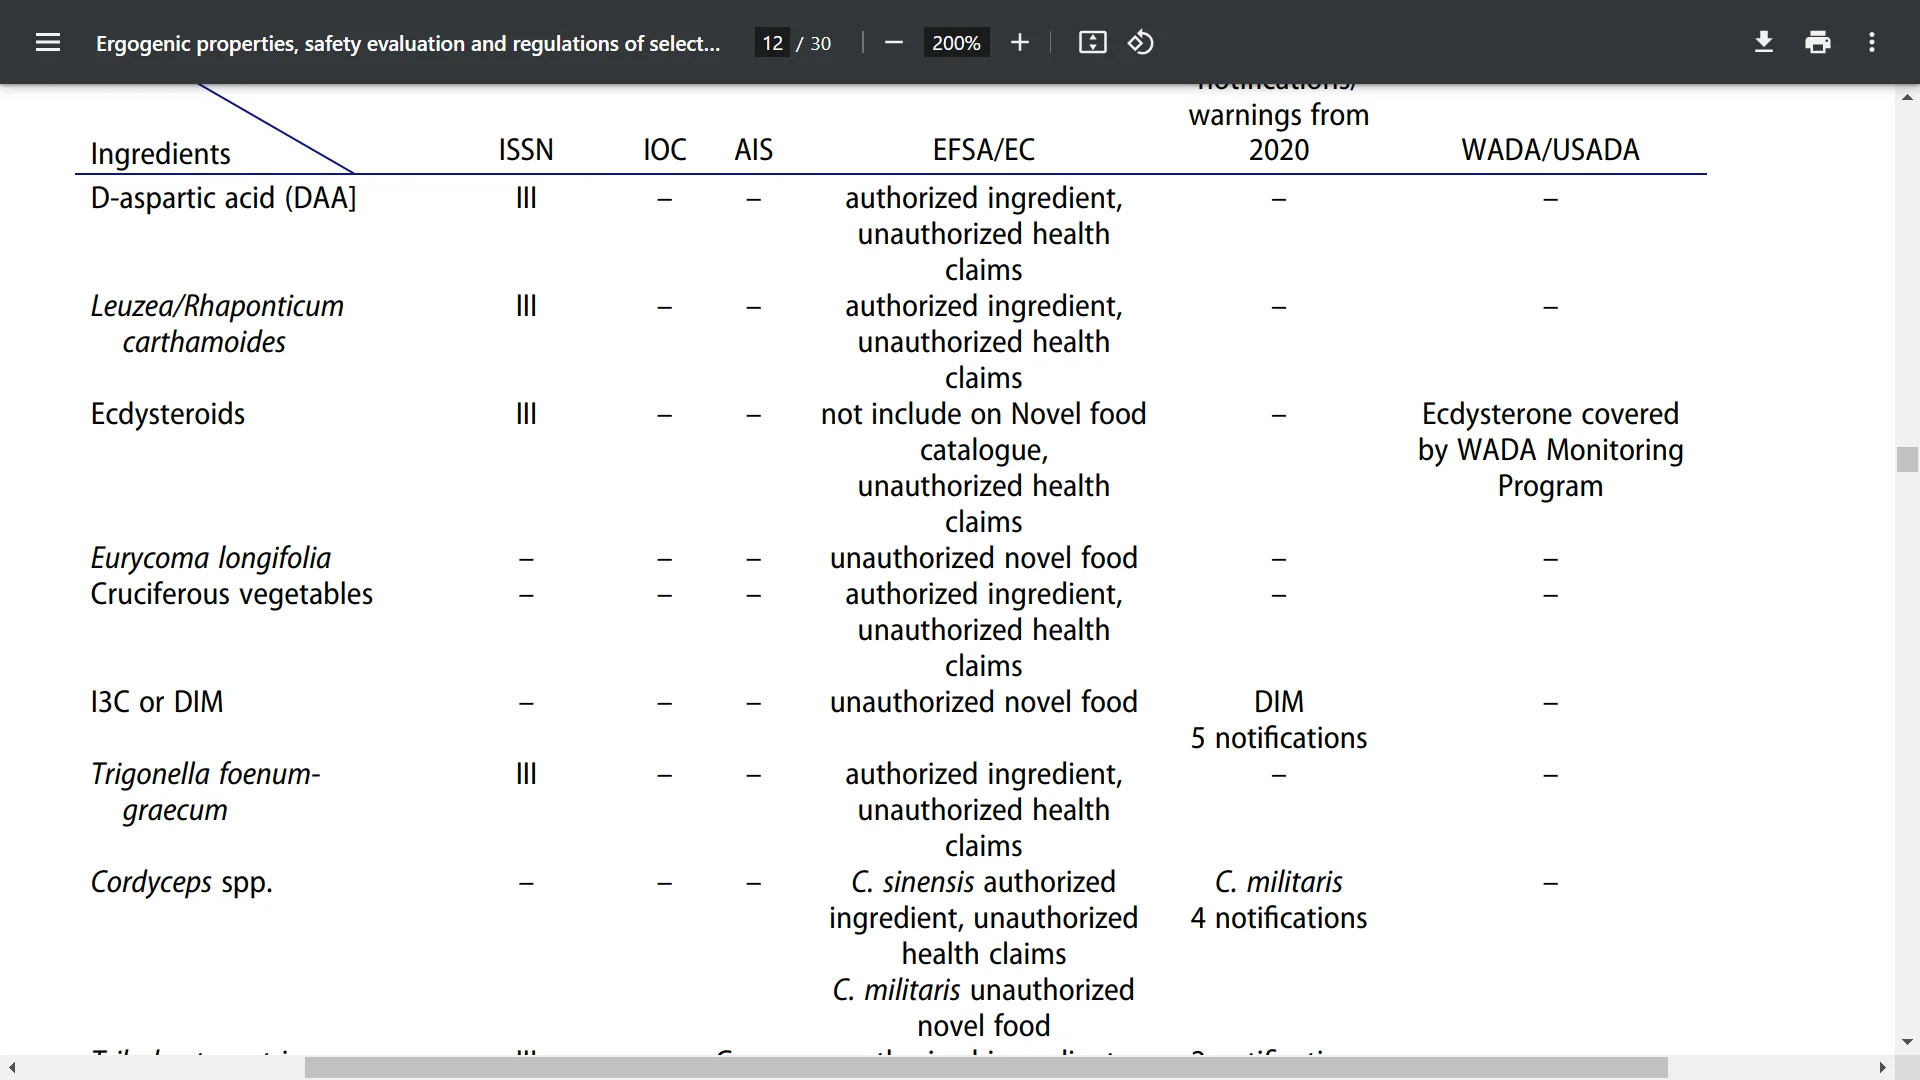Open the more actions menu

tap(1872, 42)
